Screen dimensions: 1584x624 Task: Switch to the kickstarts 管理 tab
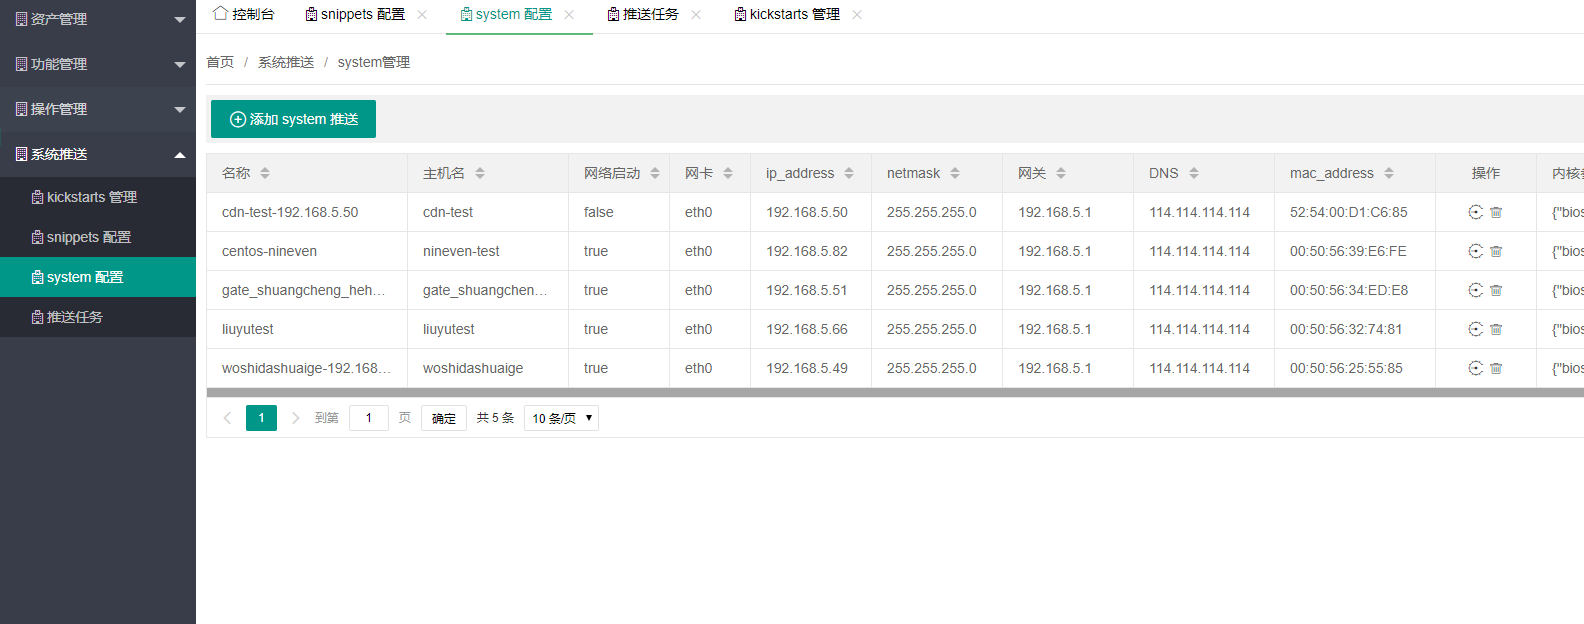coord(787,14)
